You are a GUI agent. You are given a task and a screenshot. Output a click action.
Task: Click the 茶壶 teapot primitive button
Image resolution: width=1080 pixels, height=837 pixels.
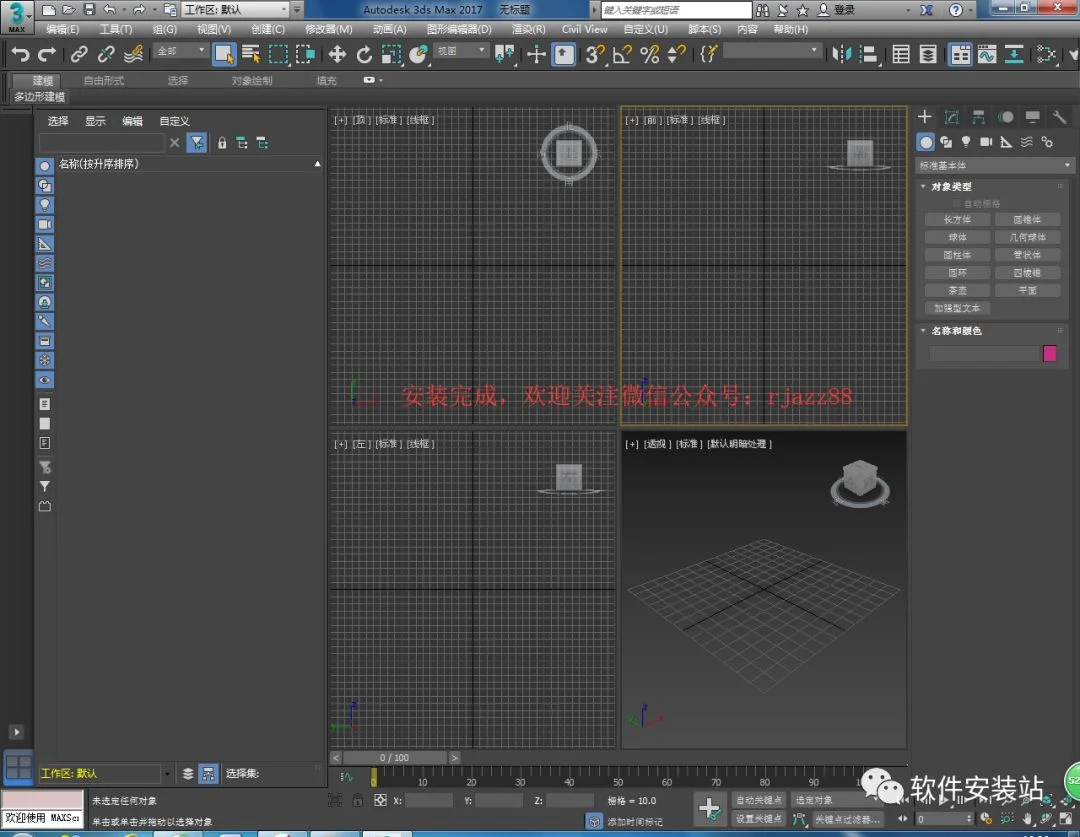tap(957, 291)
